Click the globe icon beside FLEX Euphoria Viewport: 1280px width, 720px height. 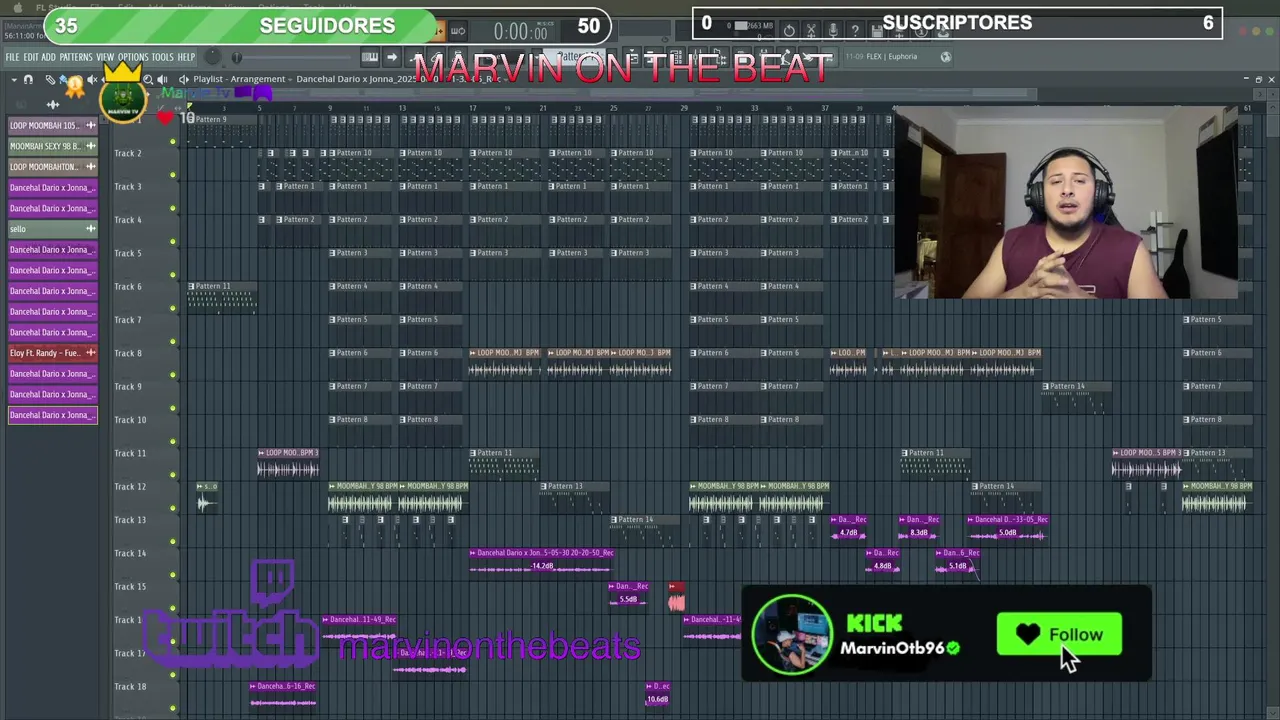click(946, 57)
